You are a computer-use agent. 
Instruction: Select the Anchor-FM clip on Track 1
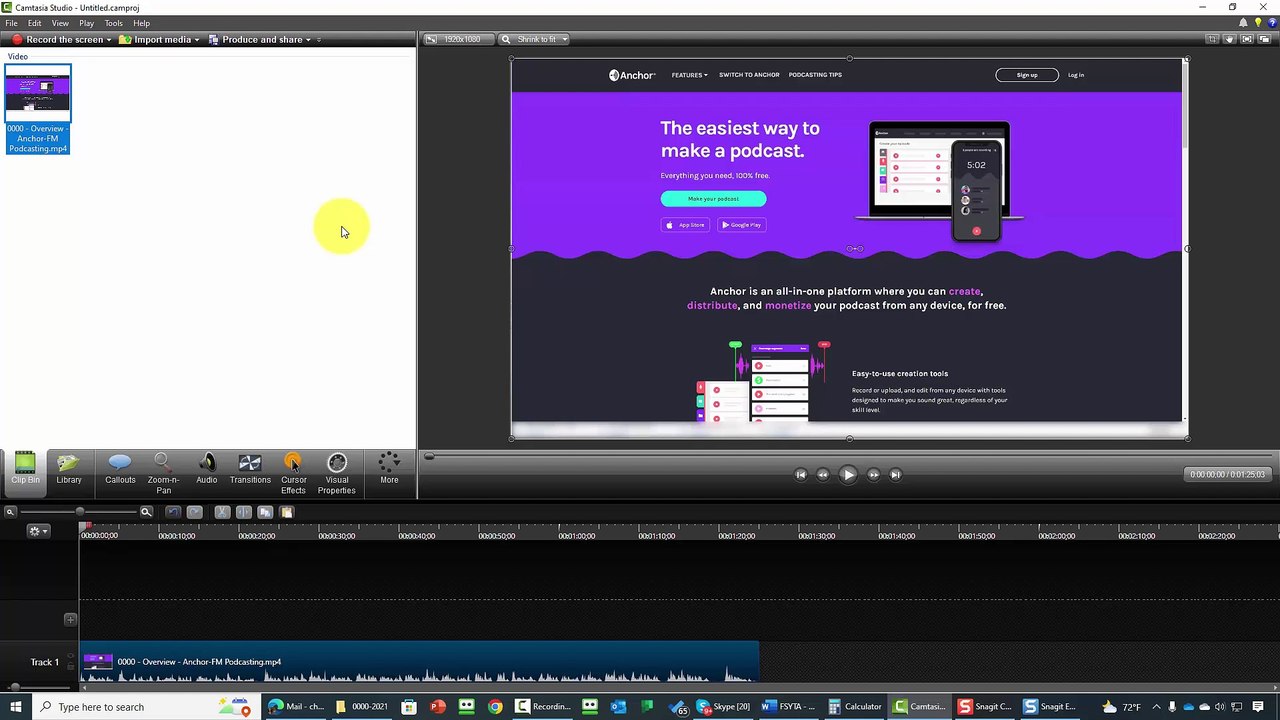pyautogui.click(x=420, y=662)
